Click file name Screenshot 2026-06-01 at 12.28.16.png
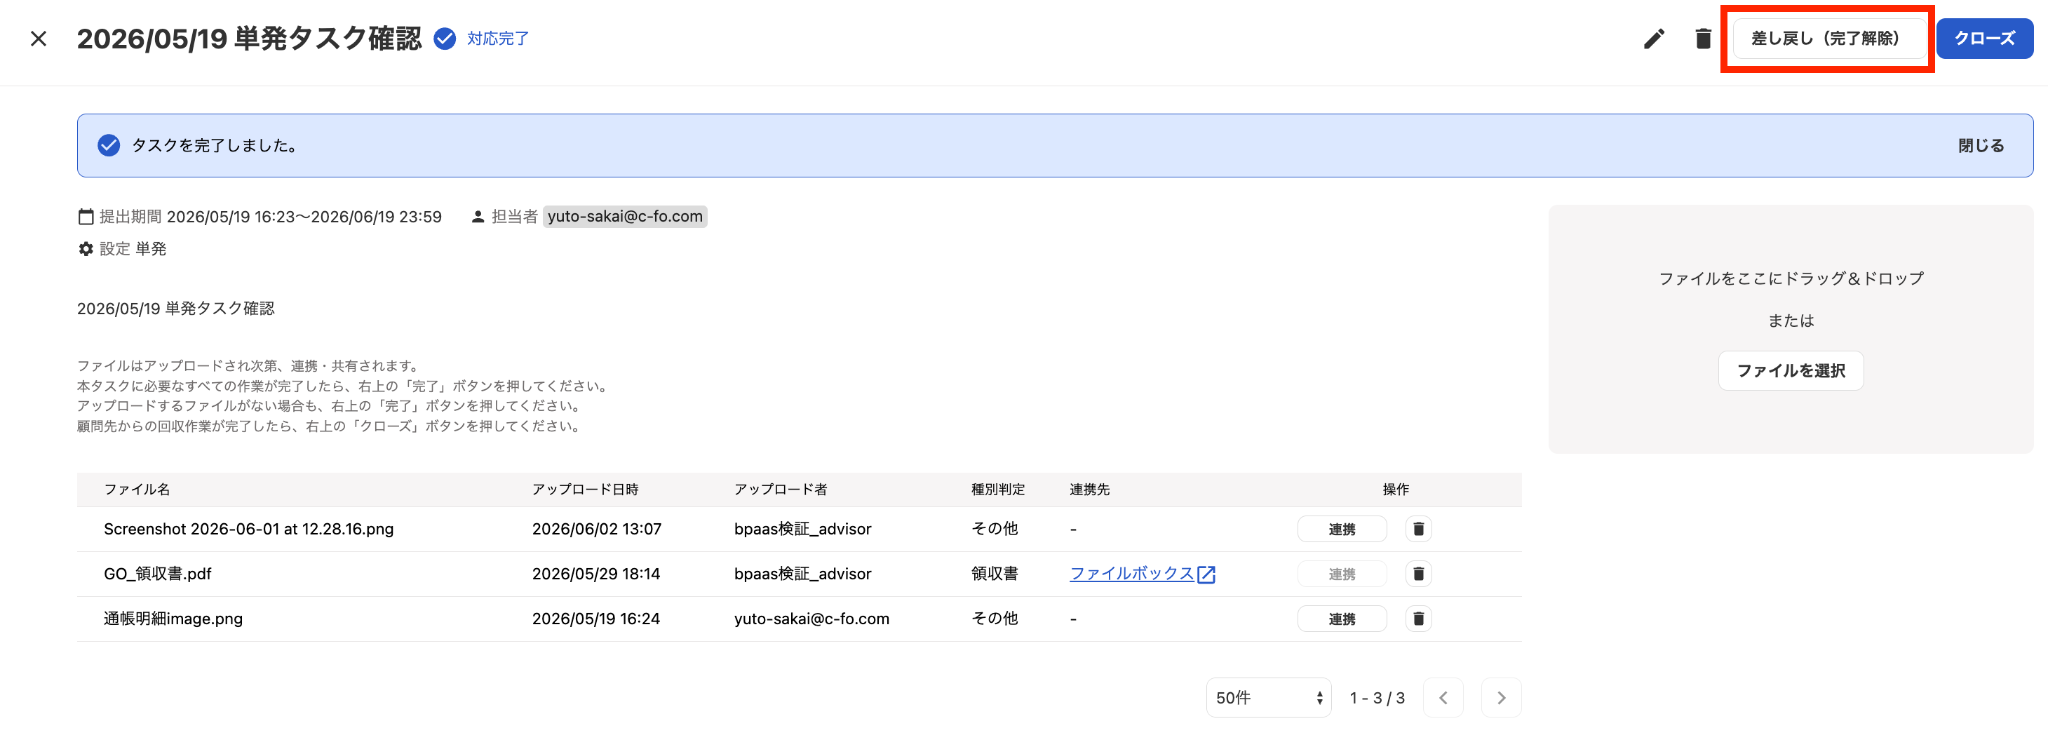 tap(249, 529)
